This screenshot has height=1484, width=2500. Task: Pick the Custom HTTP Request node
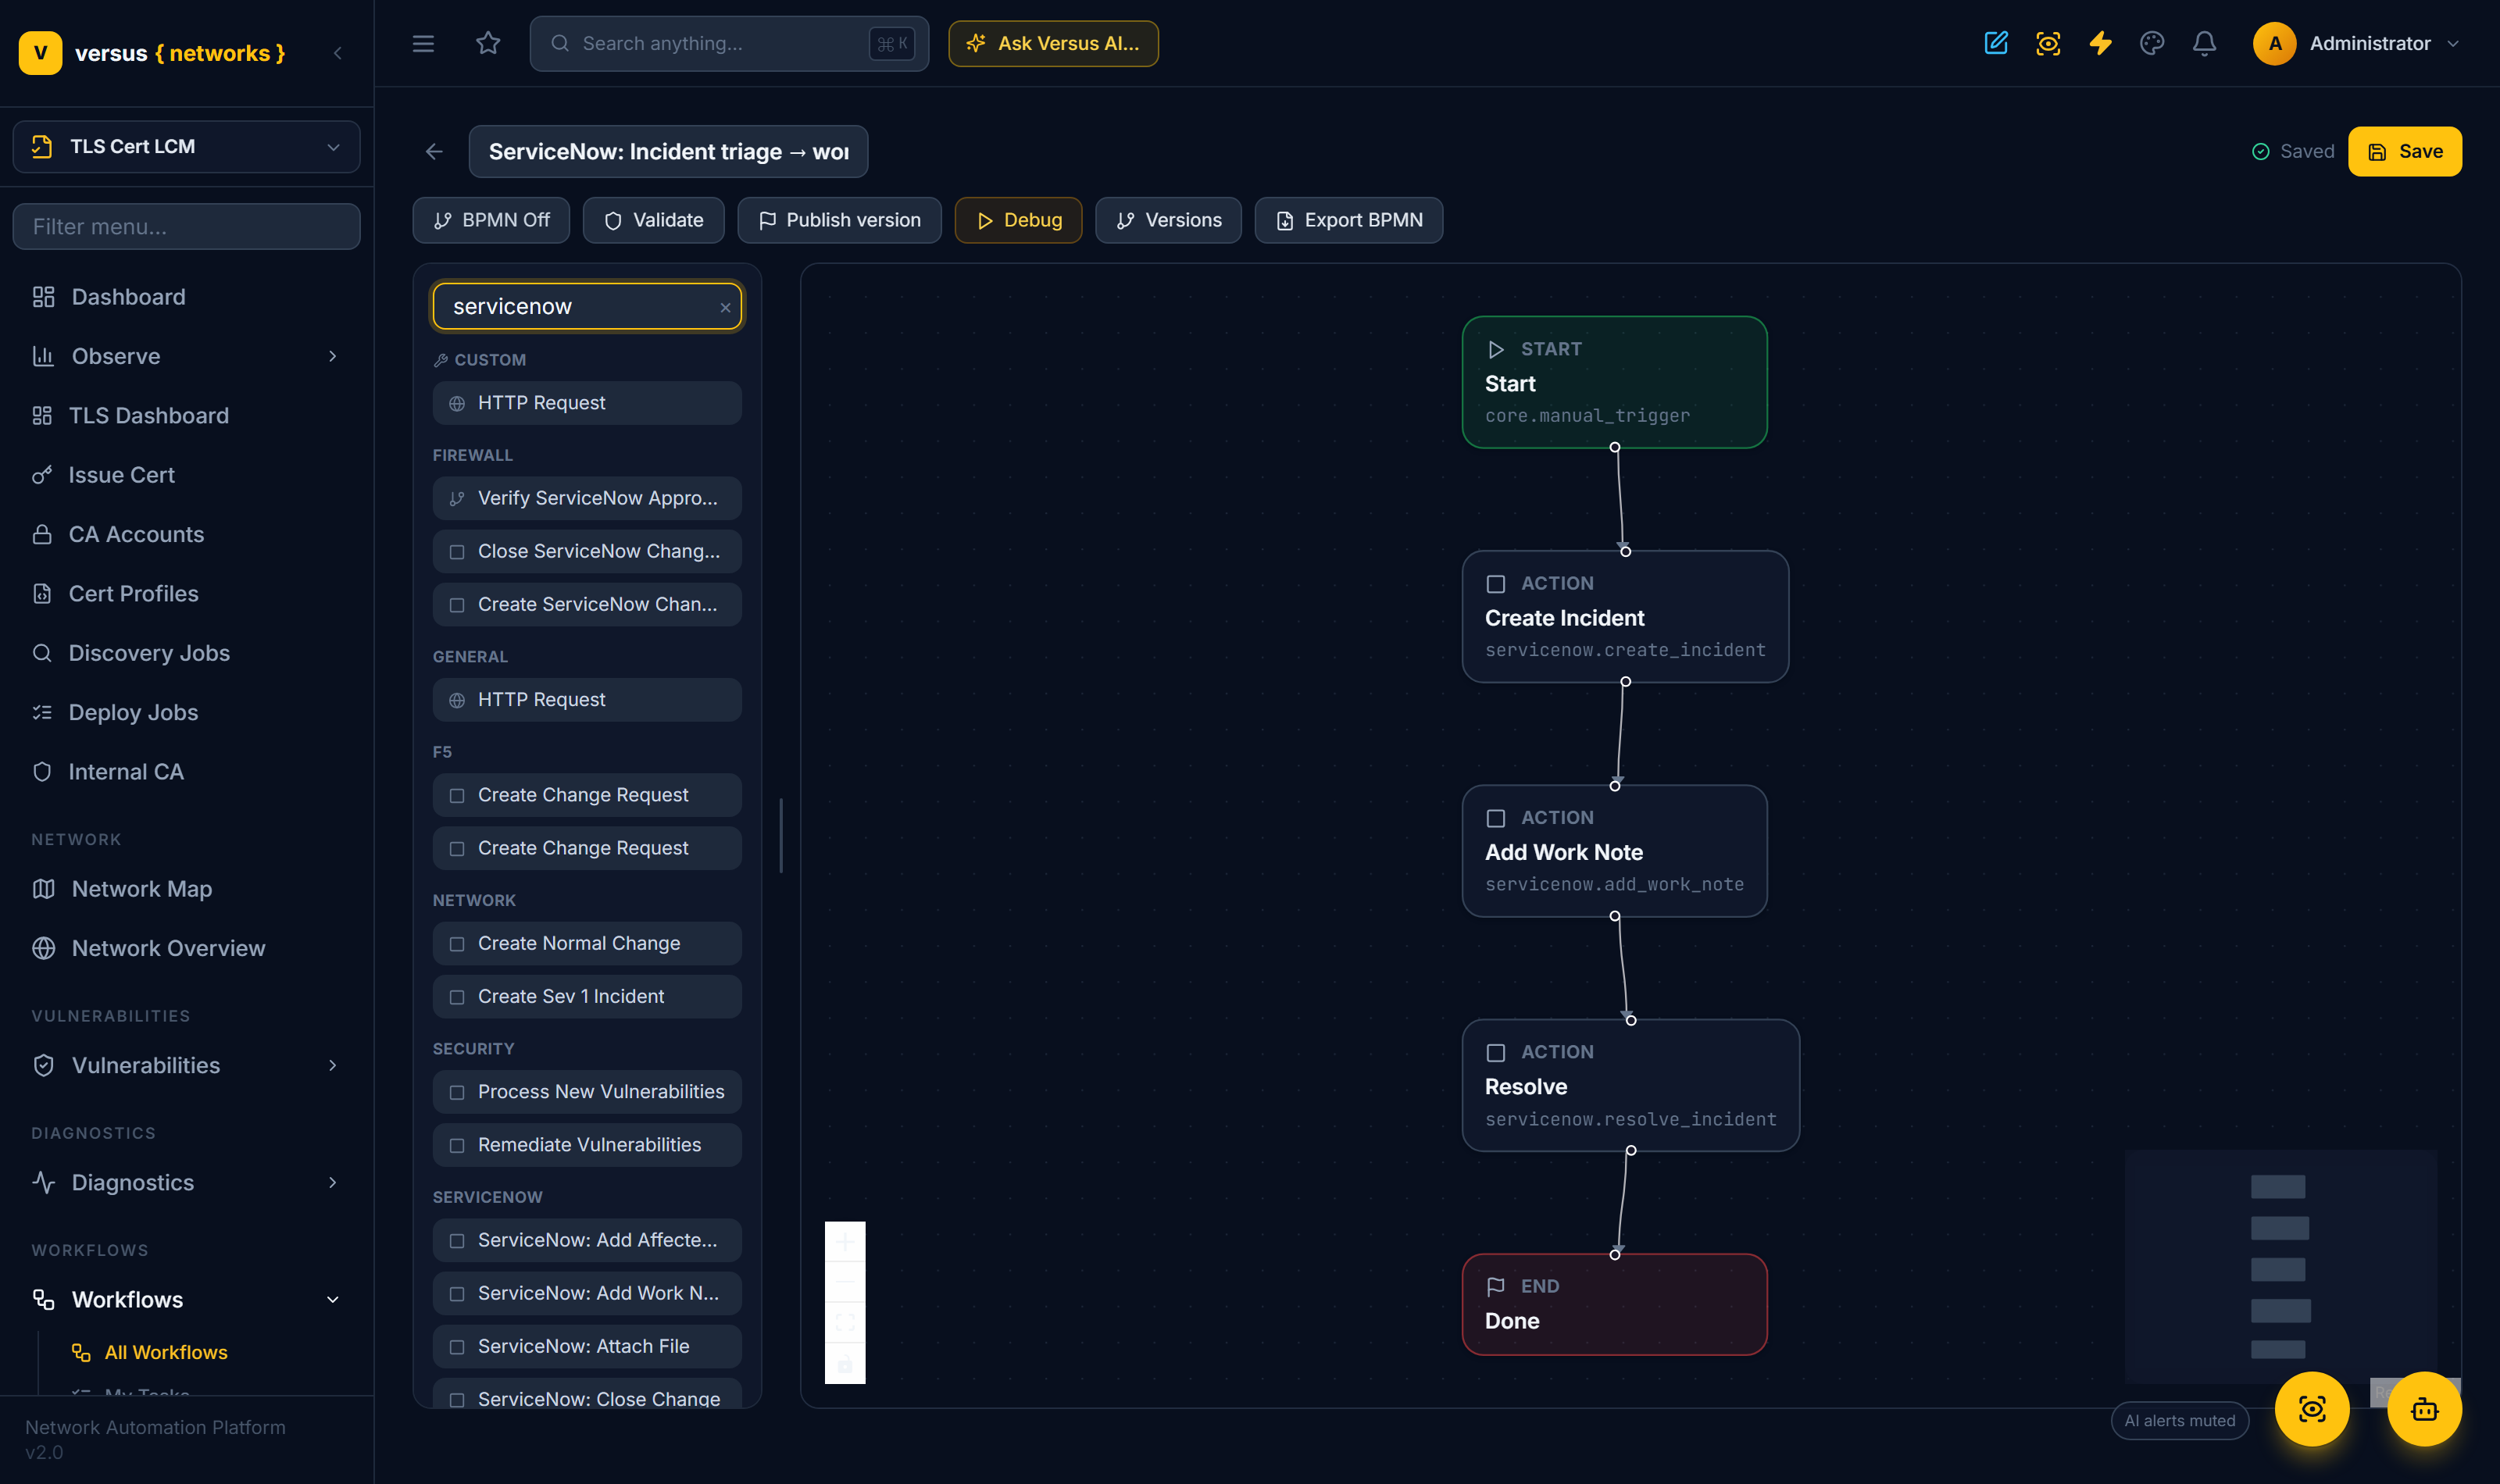point(587,403)
